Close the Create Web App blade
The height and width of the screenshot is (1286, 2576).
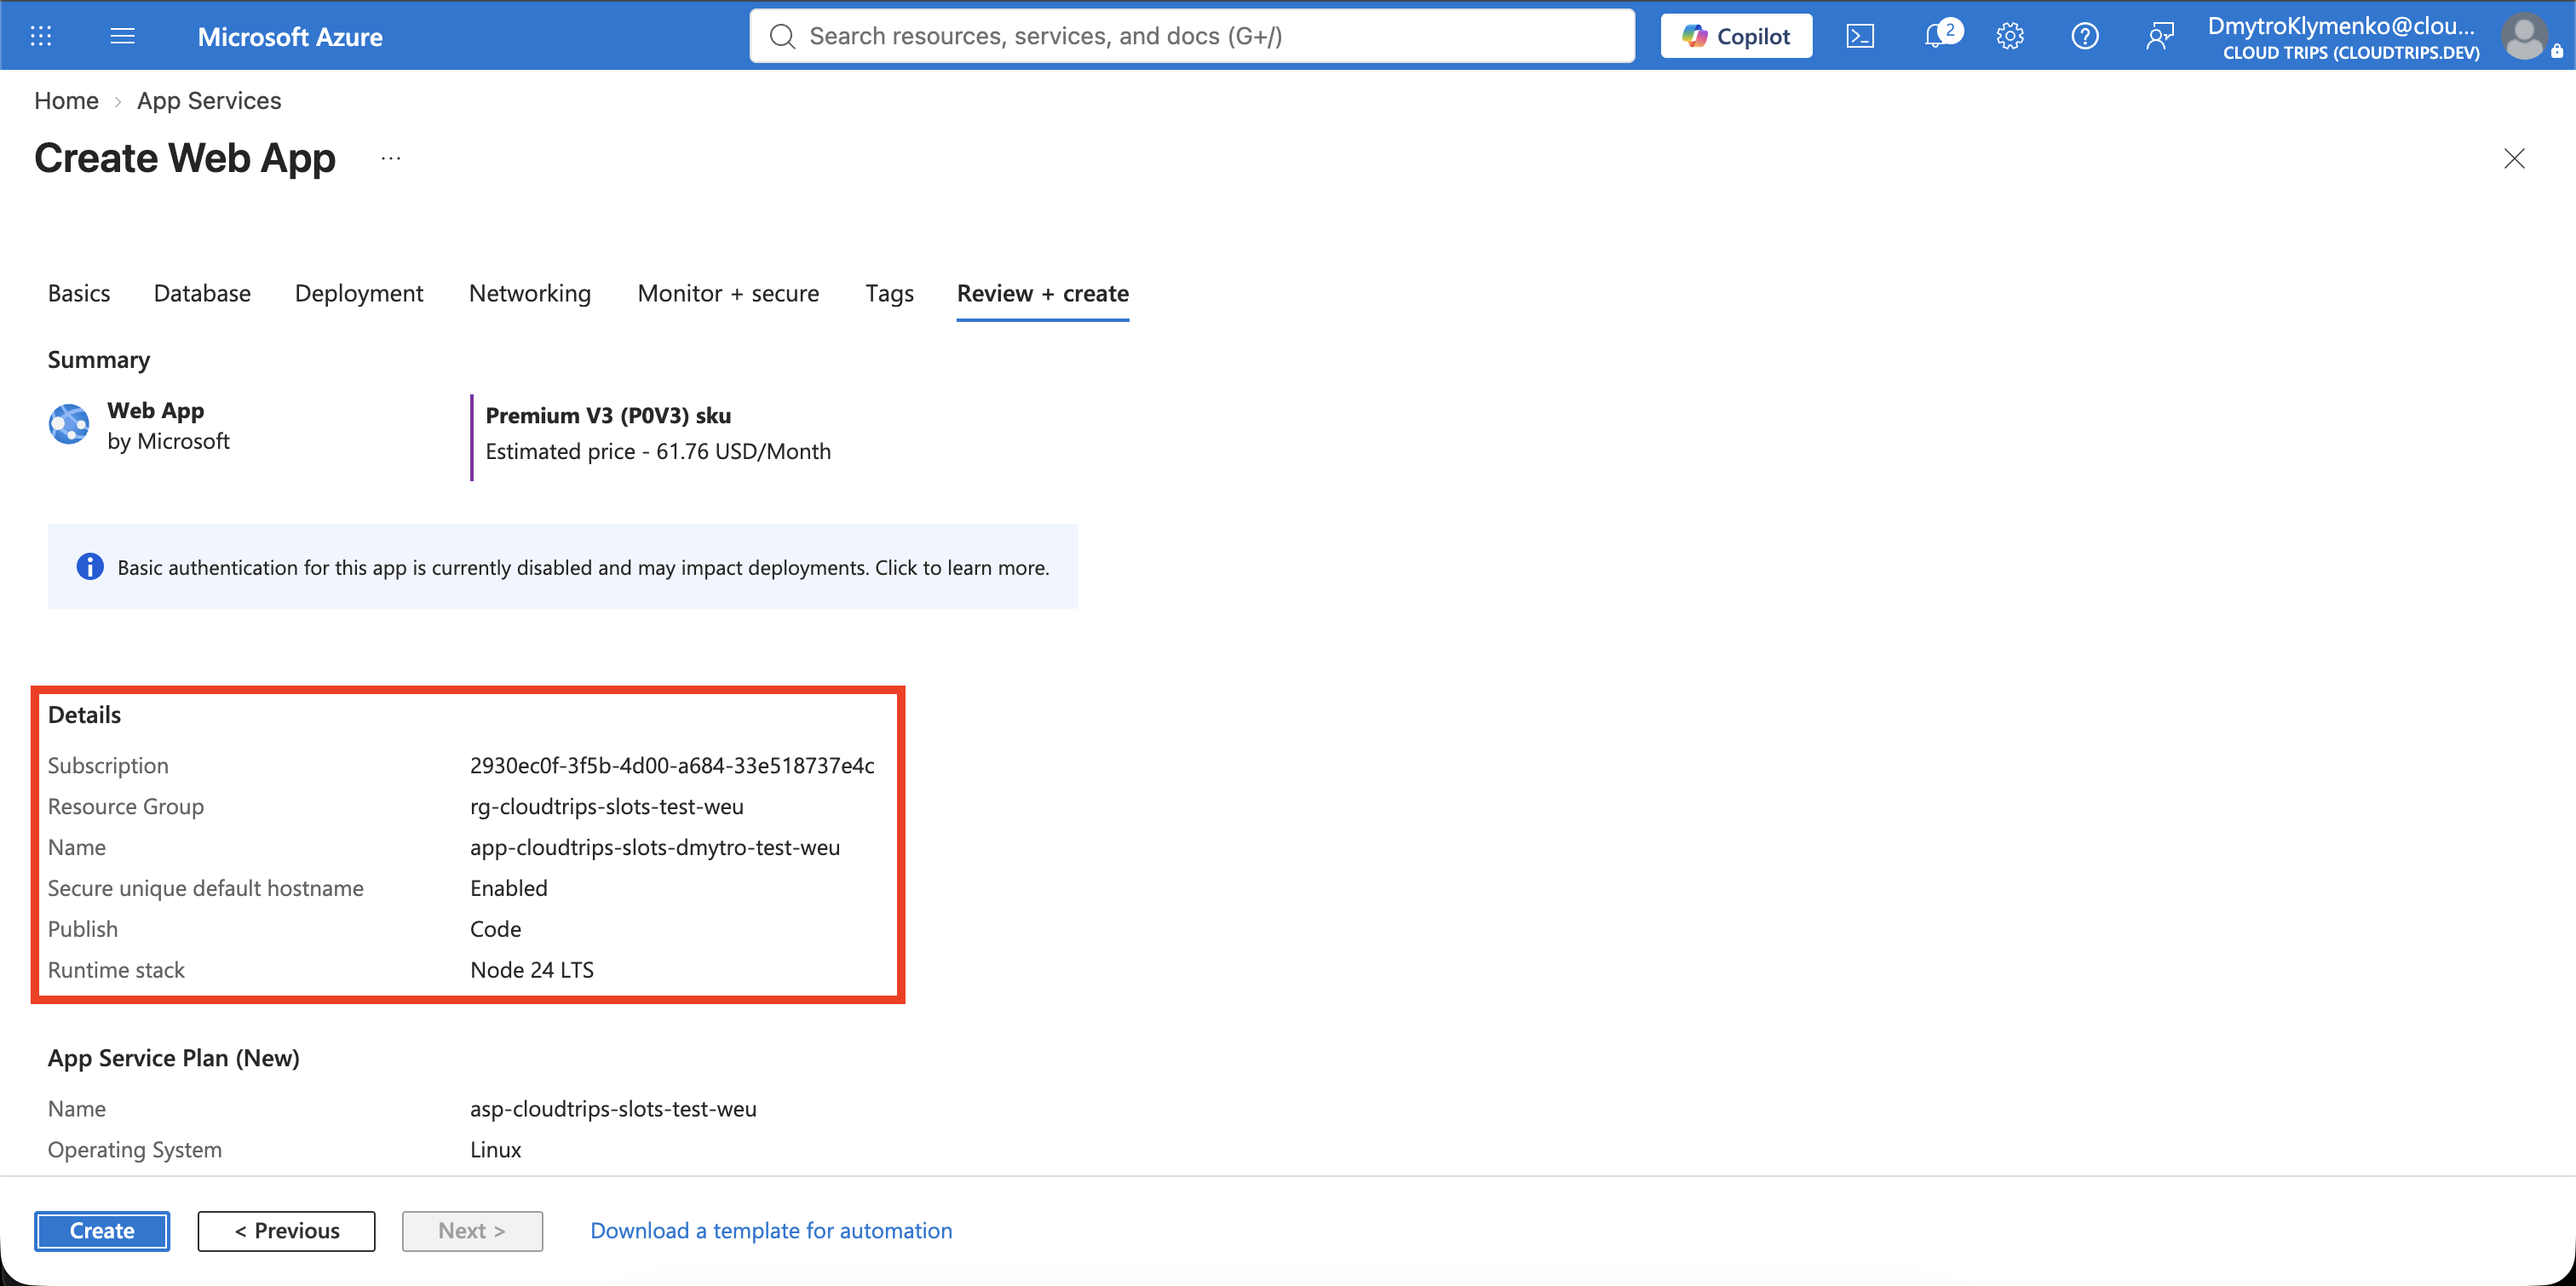(x=2514, y=158)
